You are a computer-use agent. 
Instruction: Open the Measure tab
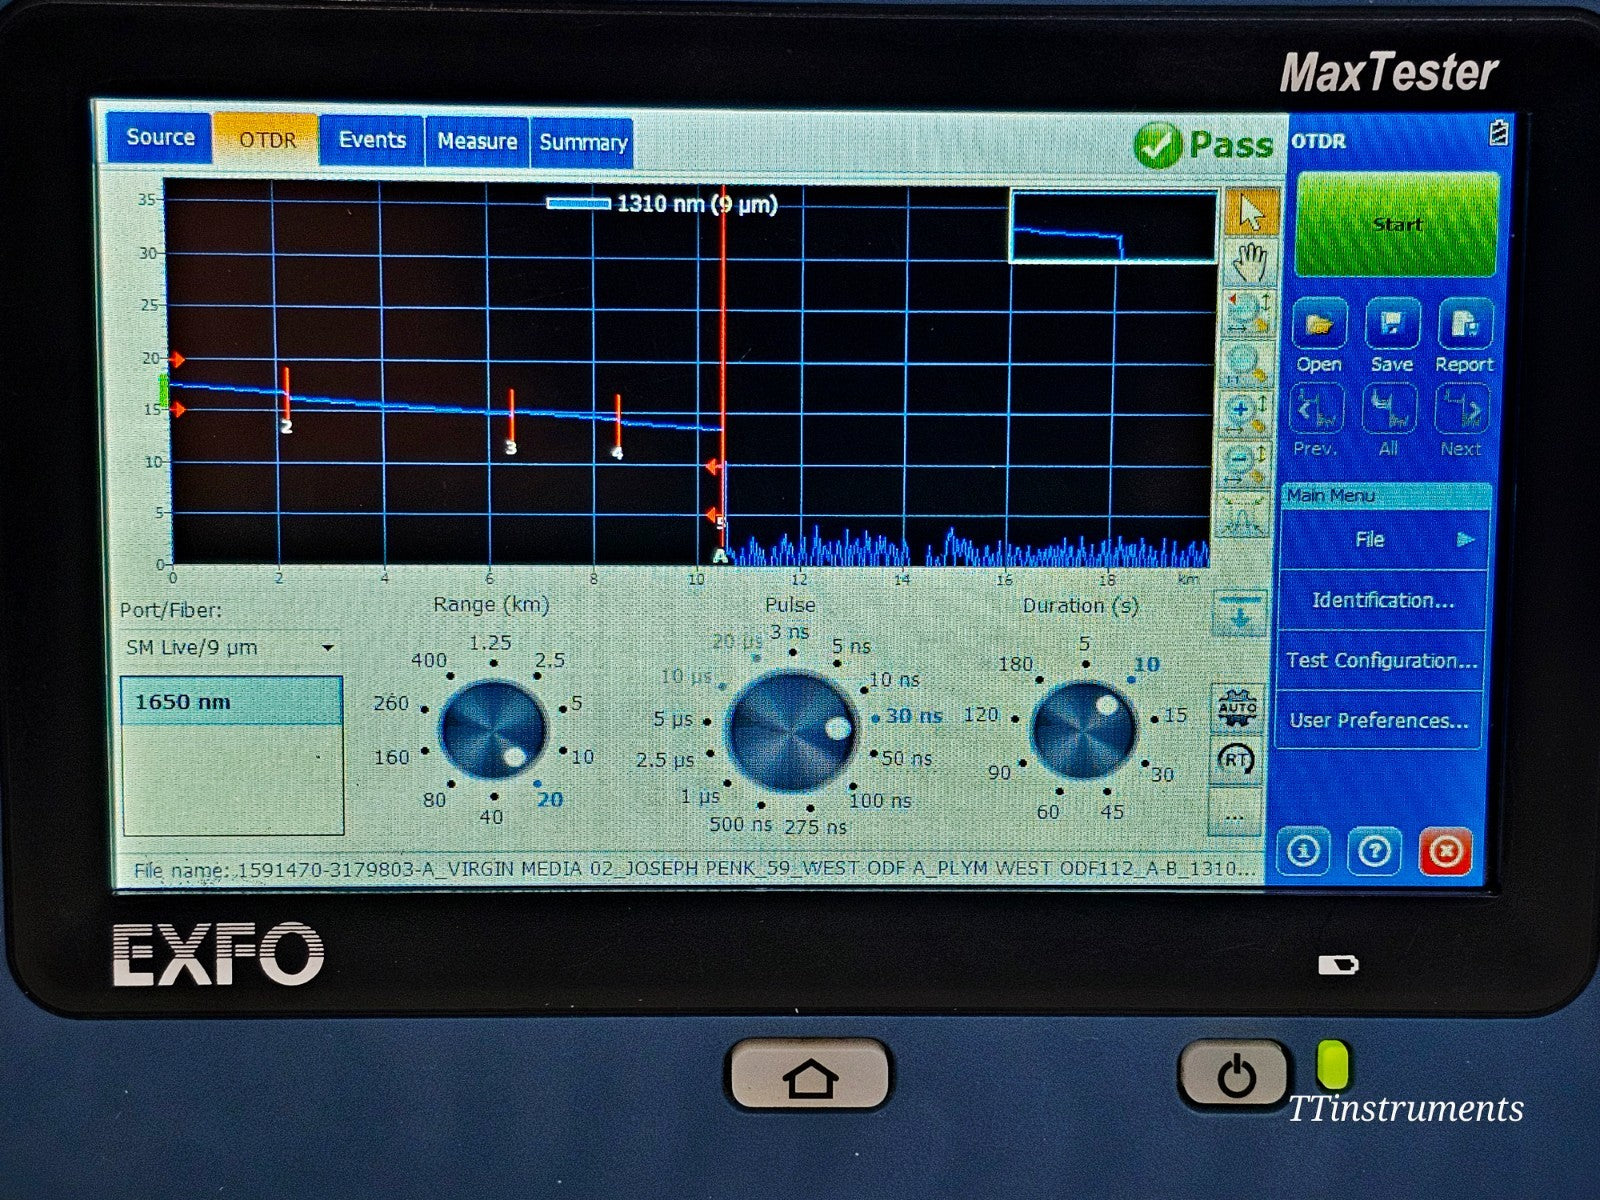pos(477,141)
